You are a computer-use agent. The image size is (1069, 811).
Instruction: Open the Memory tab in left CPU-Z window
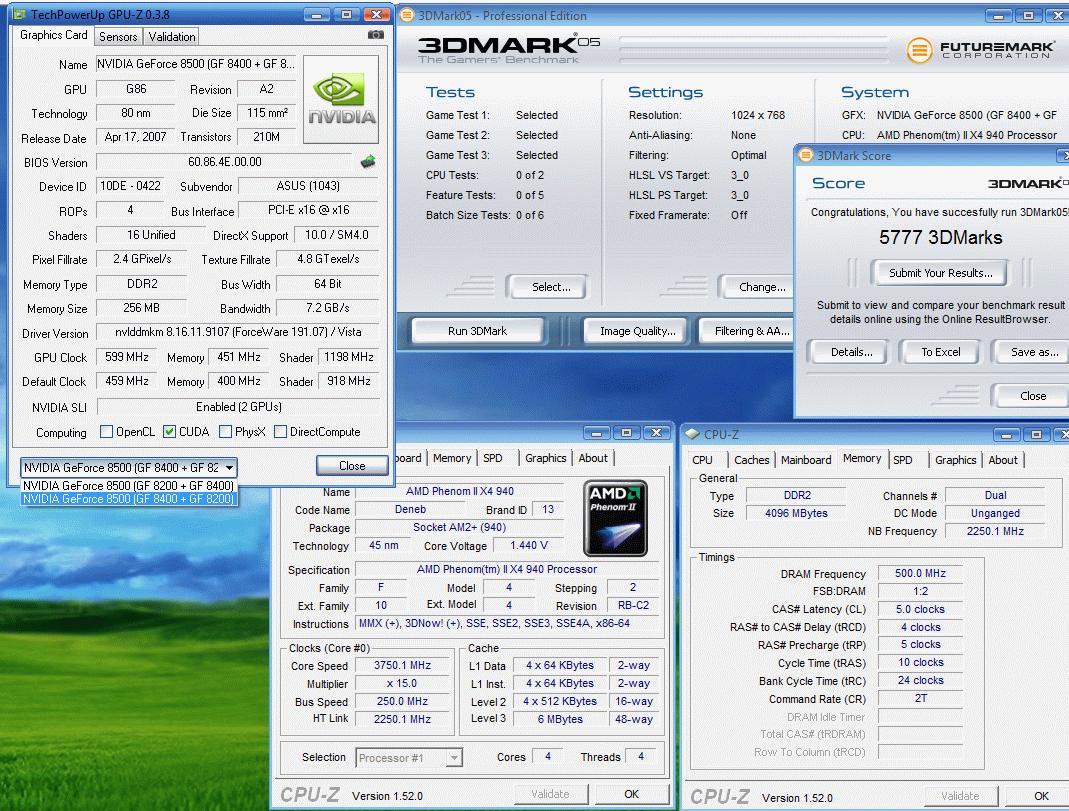pos(452,458)
